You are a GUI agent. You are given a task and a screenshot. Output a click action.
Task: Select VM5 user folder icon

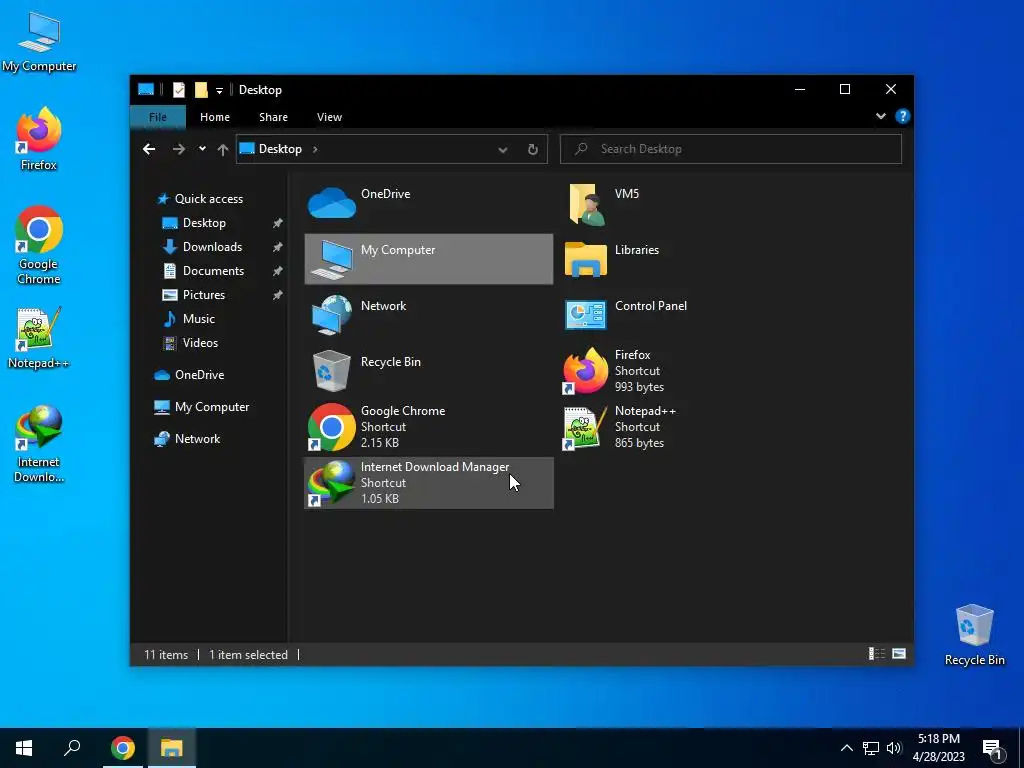click(x=586, y=204)
